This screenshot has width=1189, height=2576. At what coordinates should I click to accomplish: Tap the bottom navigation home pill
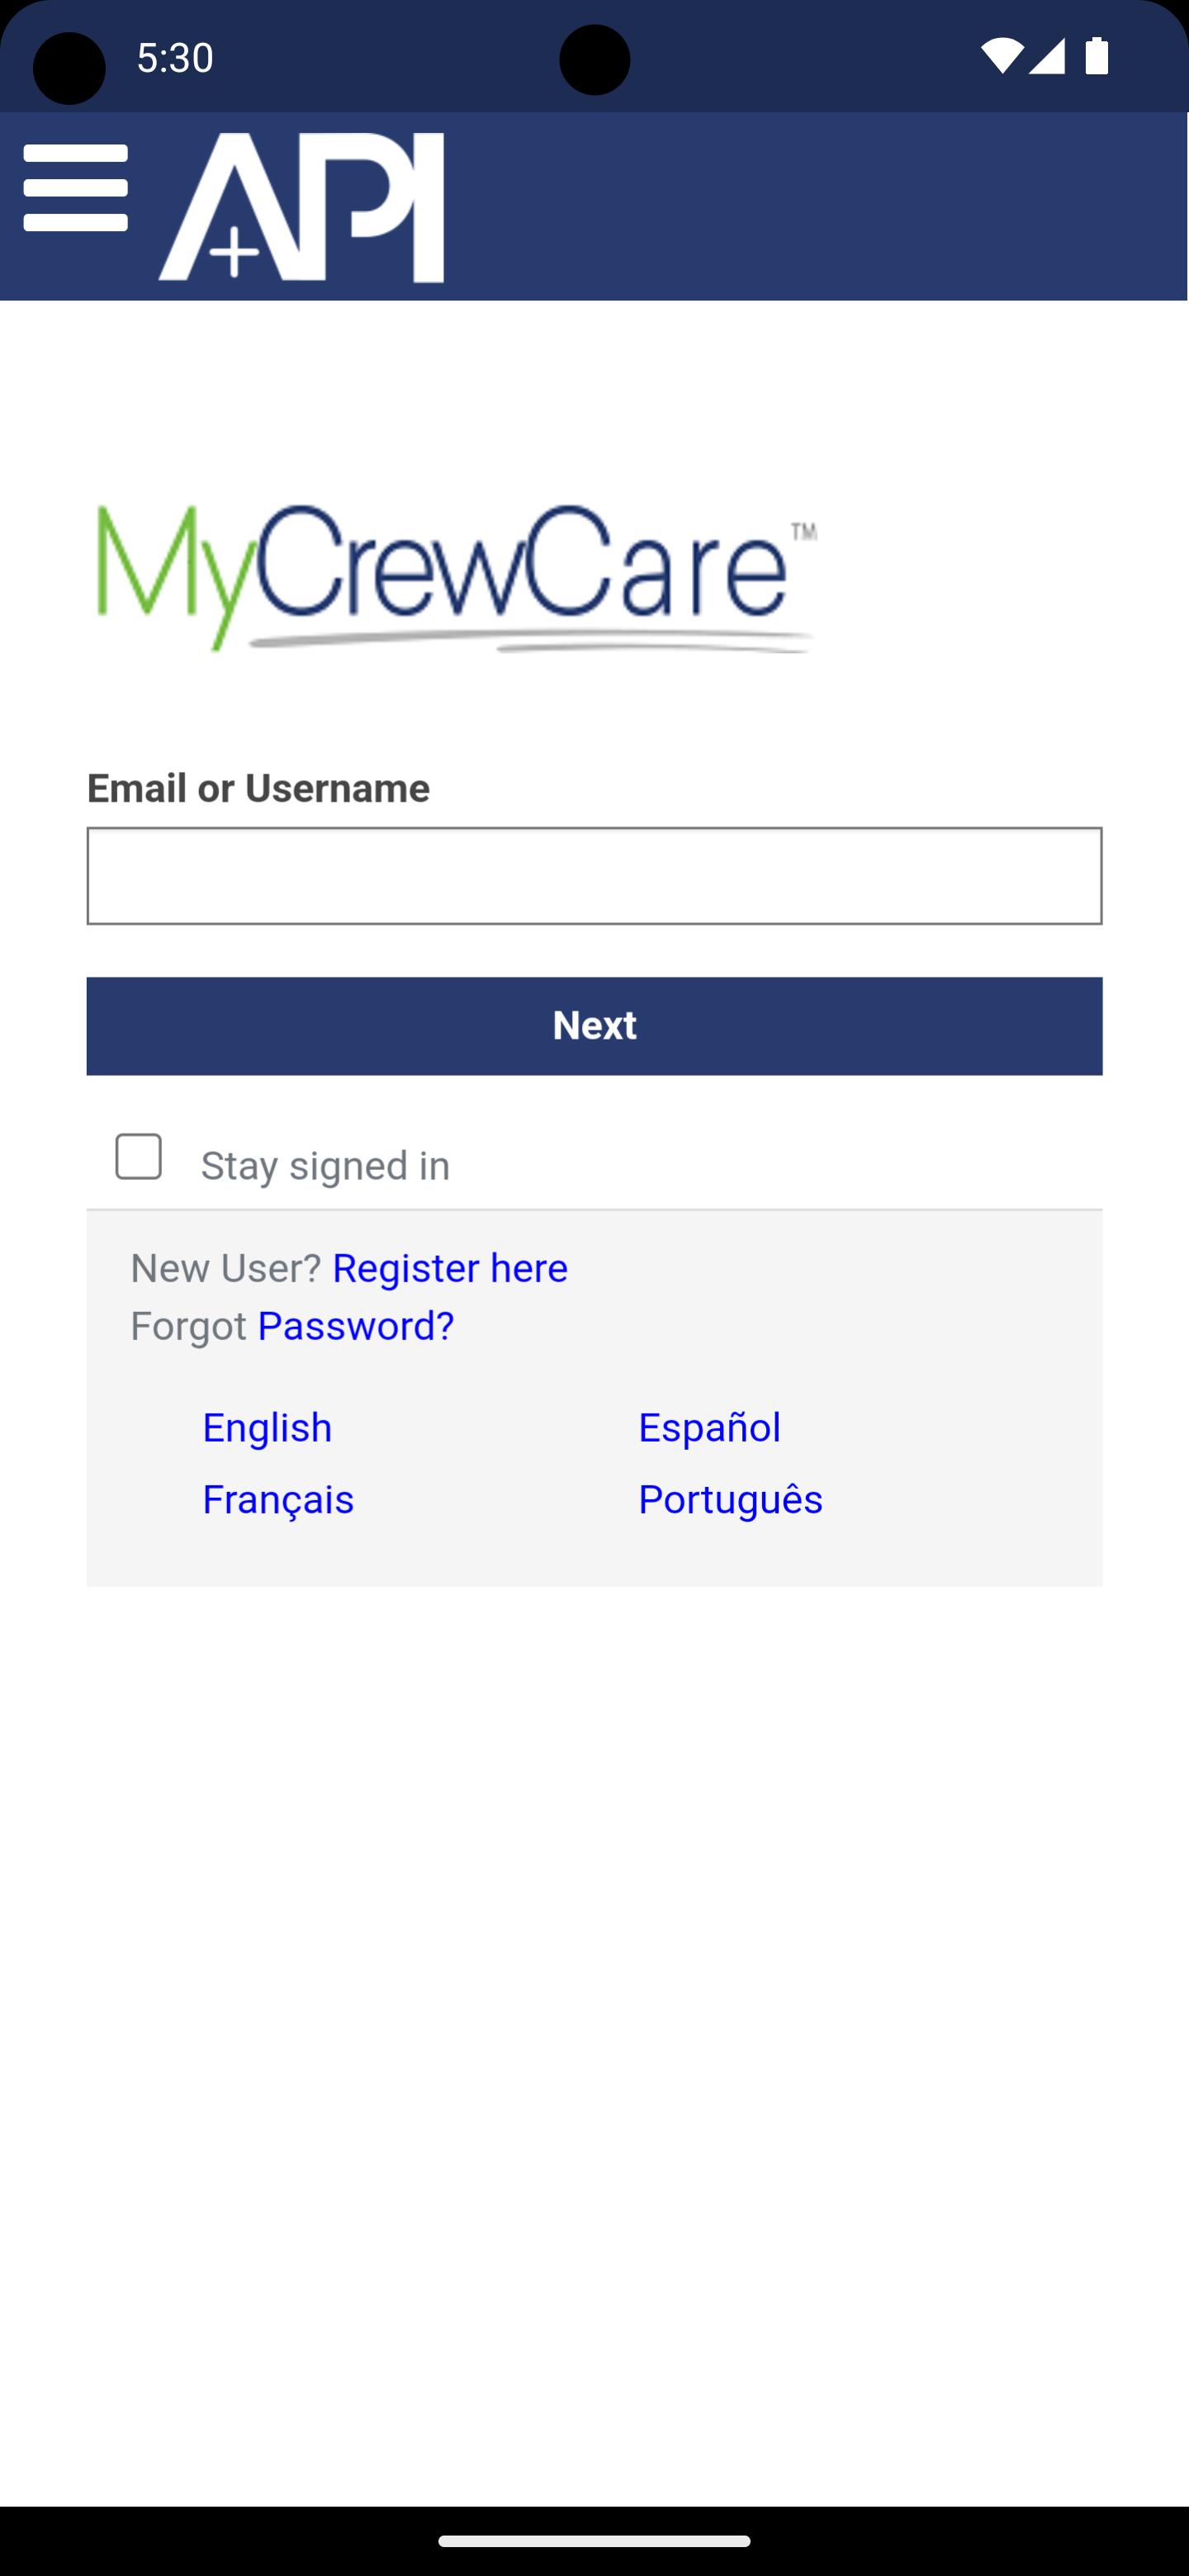tap(594, 2541)
